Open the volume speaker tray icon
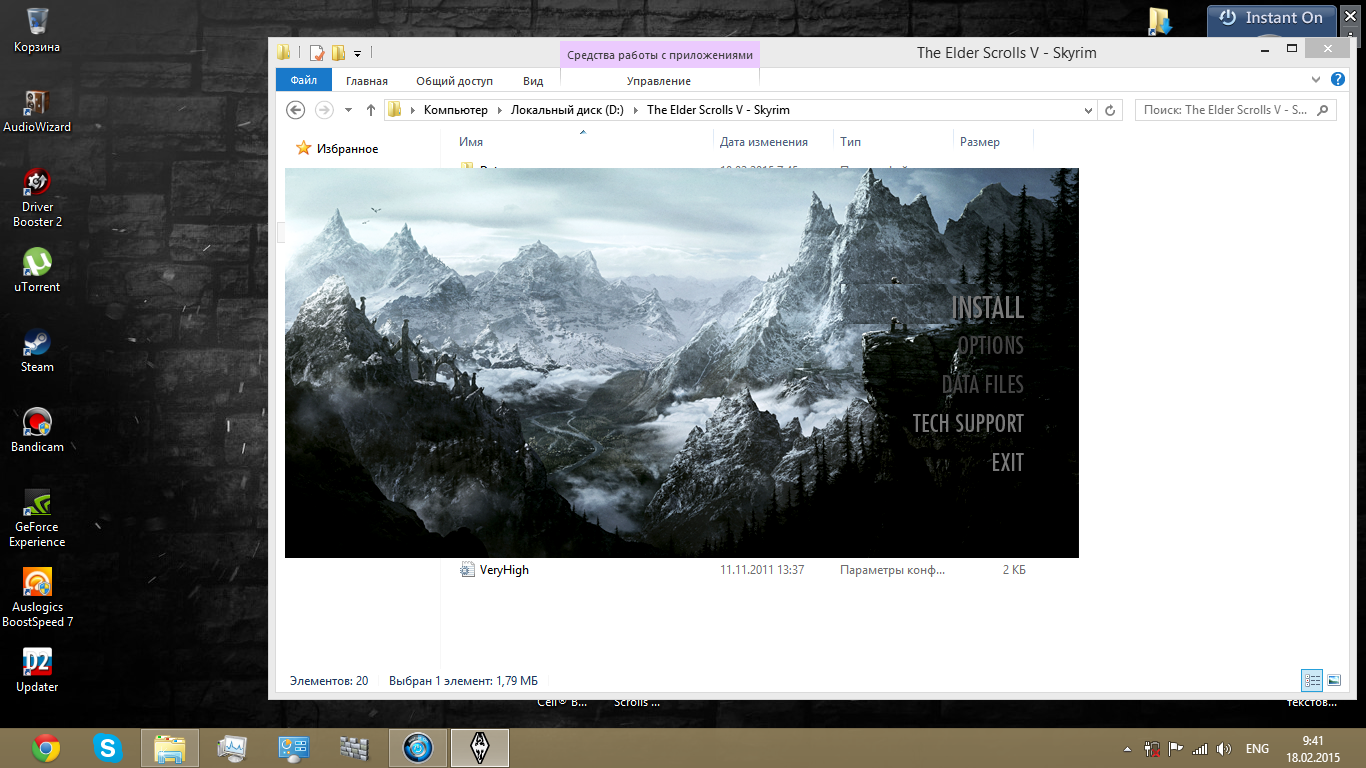 [1224, 749]
